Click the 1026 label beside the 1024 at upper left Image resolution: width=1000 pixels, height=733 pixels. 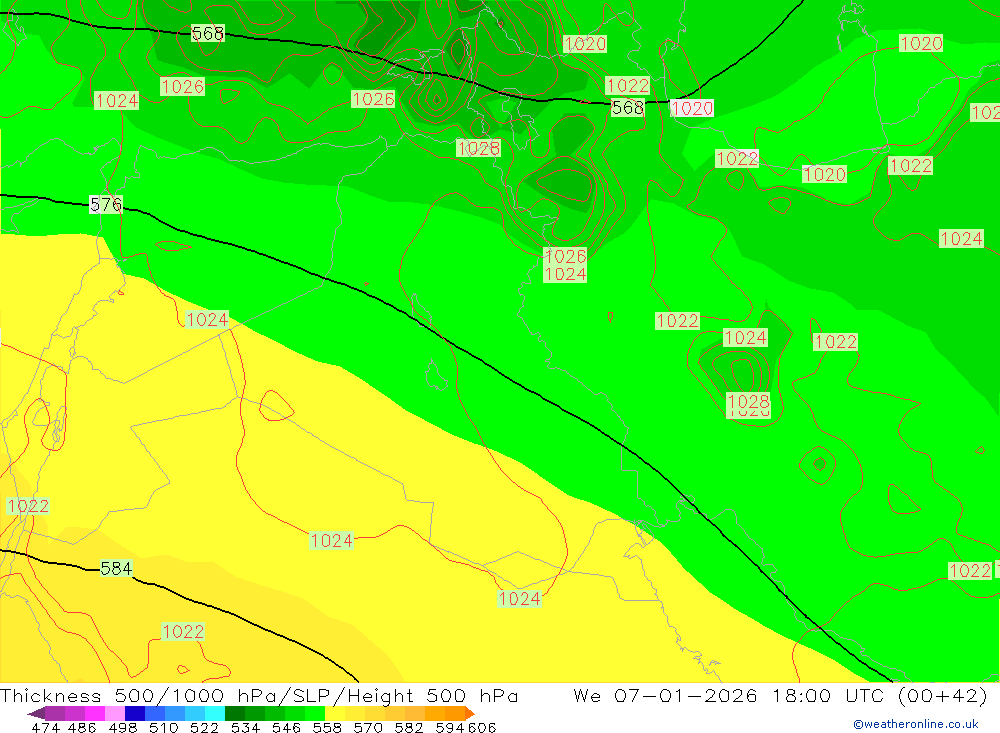[182, 86]
